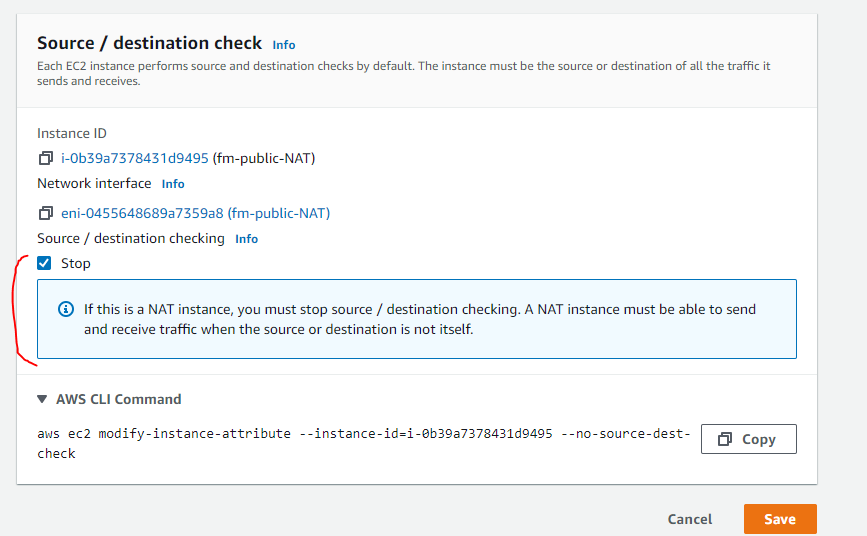Screen dimensions: 867x536
Task: Save the source / destination check setting
Action: click(x=780, y=519)
